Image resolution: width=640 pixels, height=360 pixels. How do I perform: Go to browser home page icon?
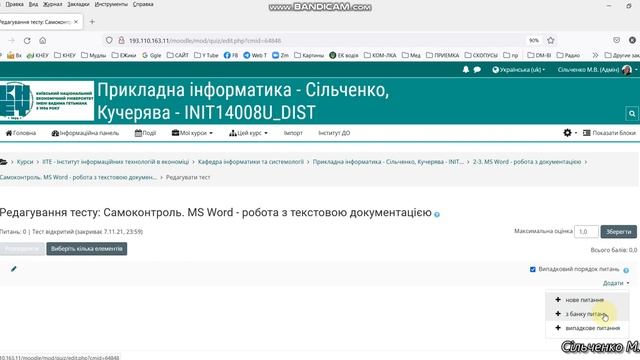pyautogui.click(x=42, y=40)
